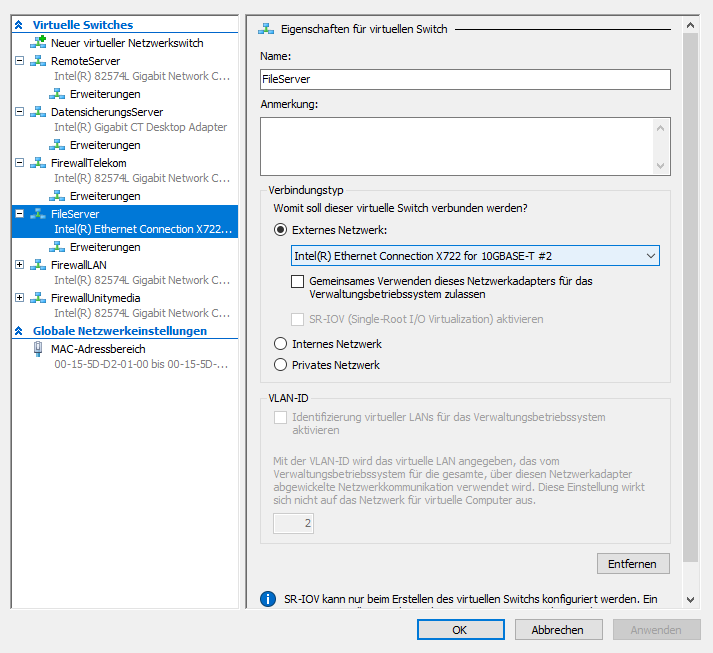Image resolution: width=713 pixels, height=653 pixels.
Task: Collapse the Virtuelle Switches section chevron
Action: coord(19,25)
